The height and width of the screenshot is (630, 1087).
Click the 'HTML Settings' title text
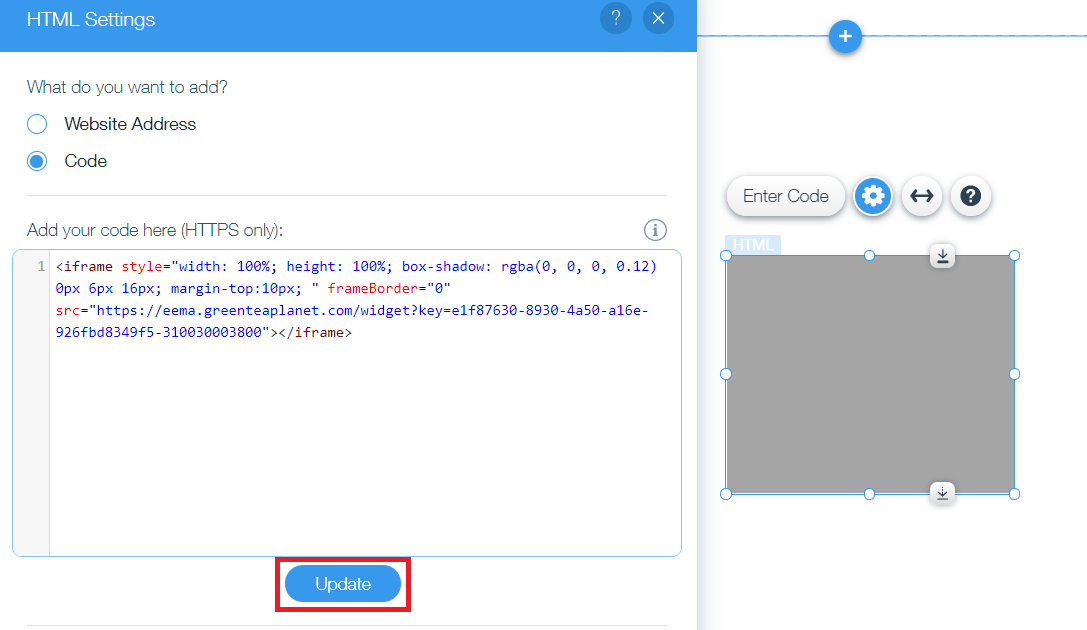coord(91,19)
